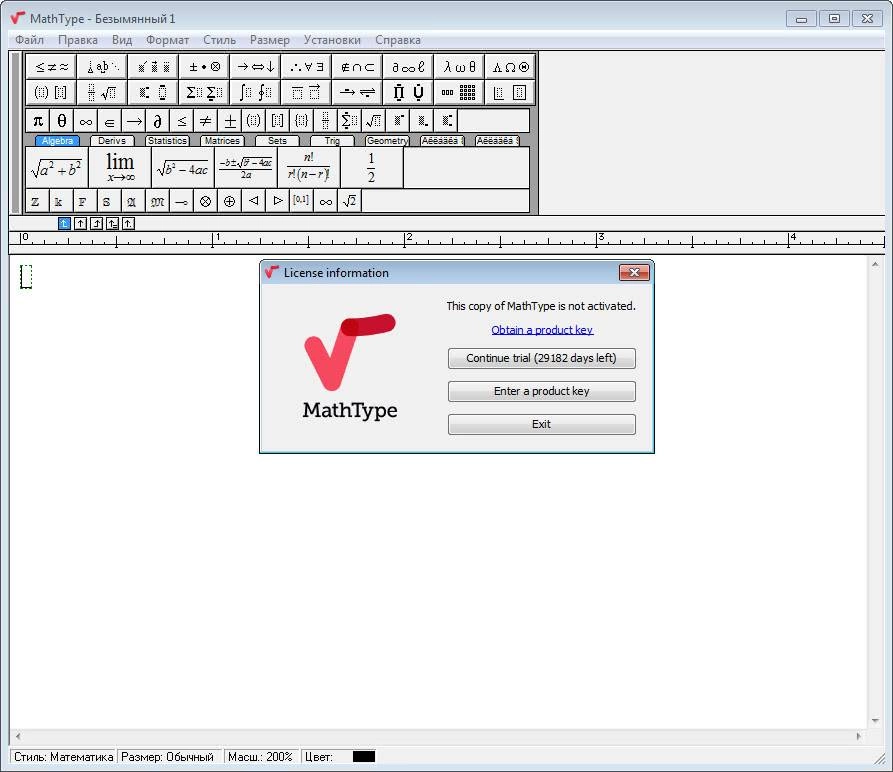Insert parentheses fence template in small bar
The height and width of the screenshot is (772, 893).
253,121
